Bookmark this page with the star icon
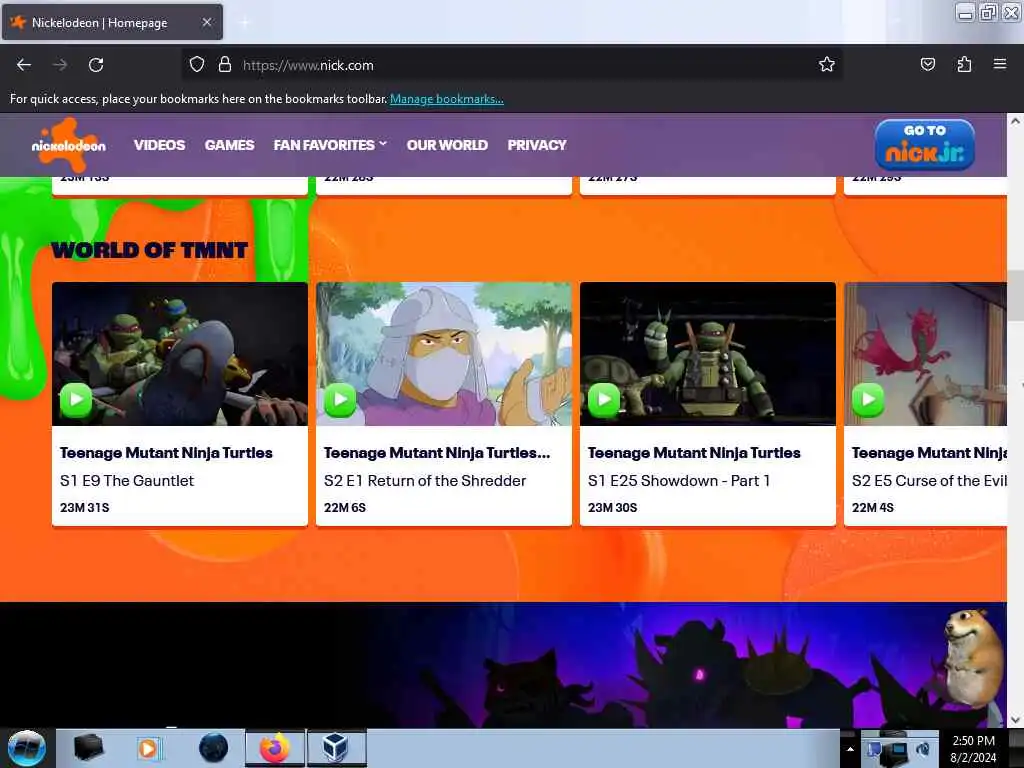The height and width of the screenshot is (768, 1024). (x=827, y=65)
